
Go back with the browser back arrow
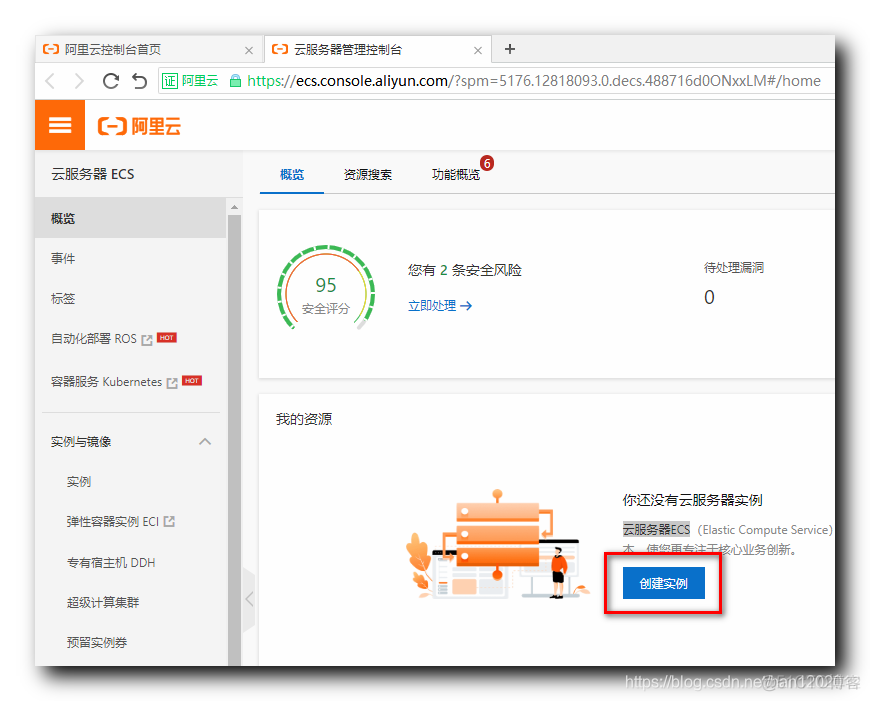point(50,81)
